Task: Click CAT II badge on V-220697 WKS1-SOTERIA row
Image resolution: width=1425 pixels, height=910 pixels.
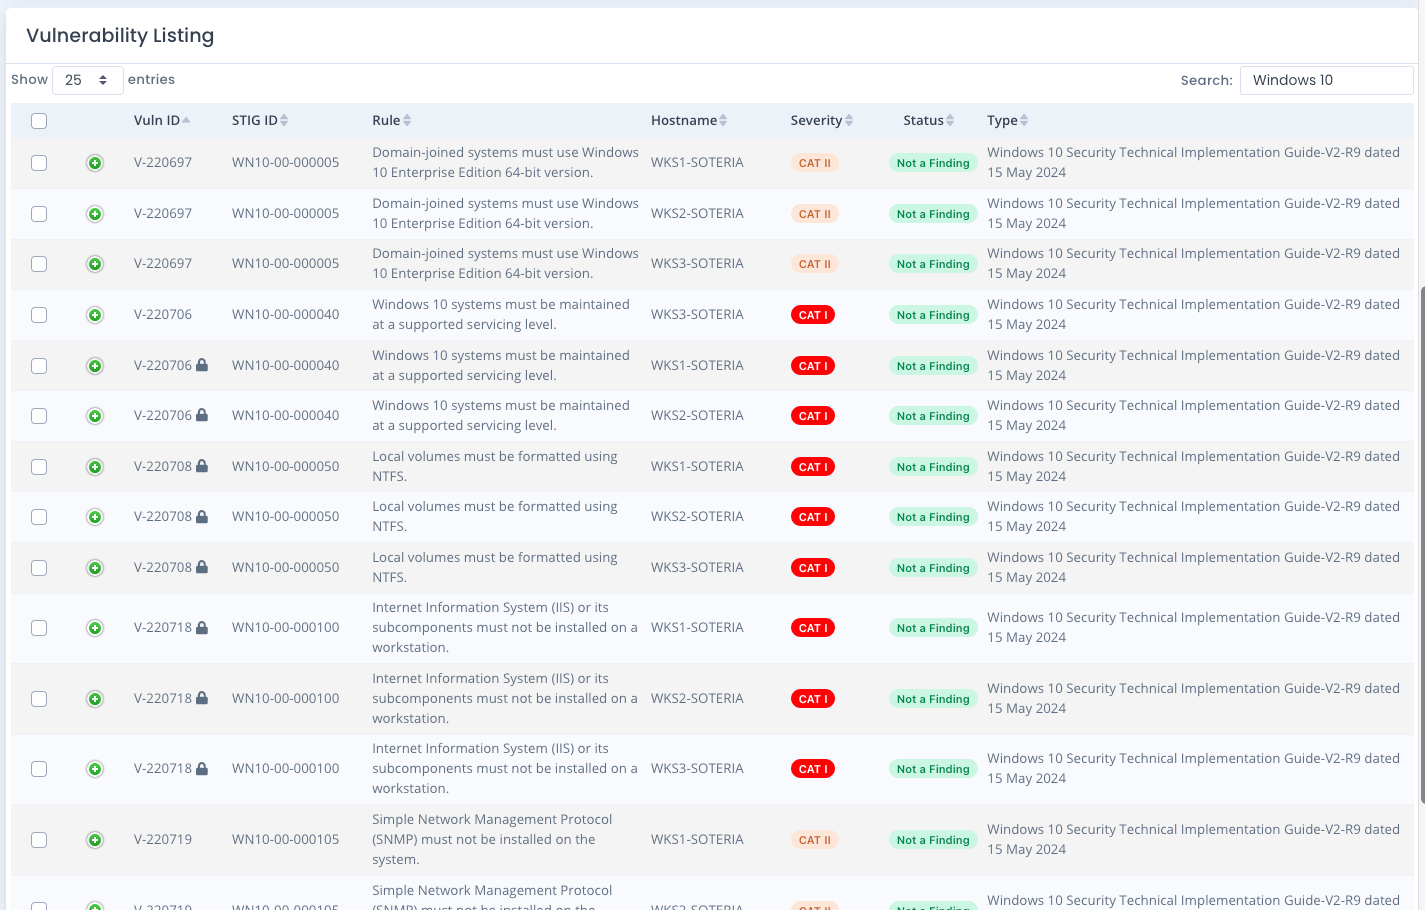Action: pyautogui.click(x=815, y=163)
